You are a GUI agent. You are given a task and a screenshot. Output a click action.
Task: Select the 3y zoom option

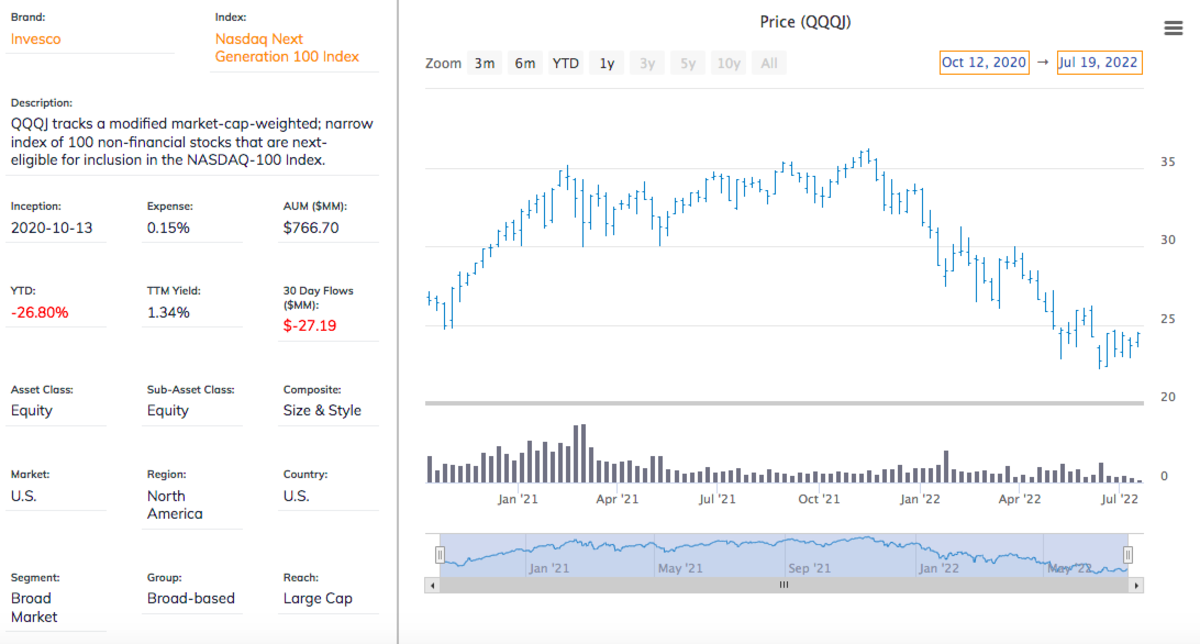tap(647, 63)
